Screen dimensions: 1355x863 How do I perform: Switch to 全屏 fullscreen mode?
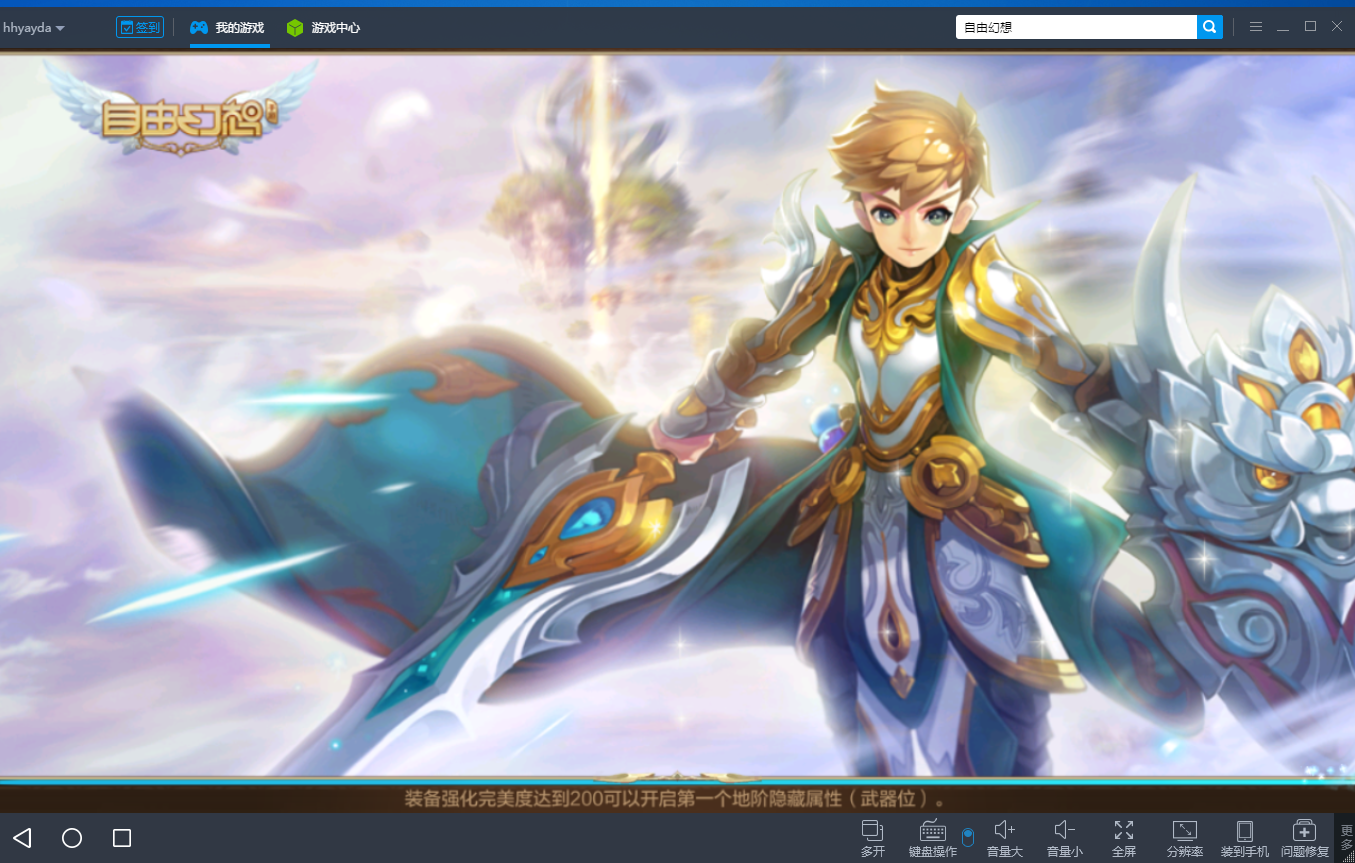tap(1124, 838)
